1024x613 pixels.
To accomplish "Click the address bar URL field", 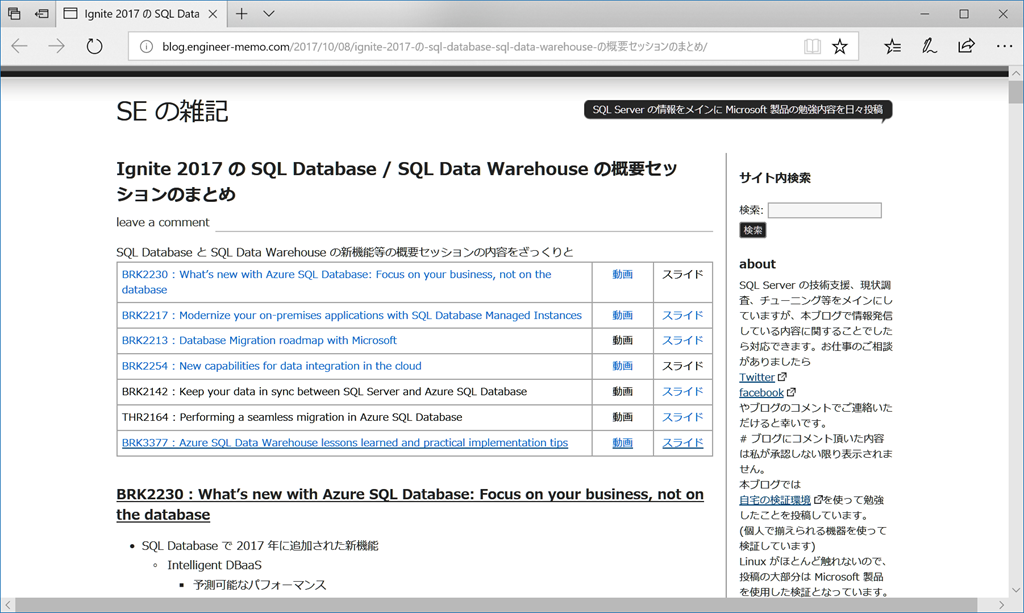I will (470, 46).
